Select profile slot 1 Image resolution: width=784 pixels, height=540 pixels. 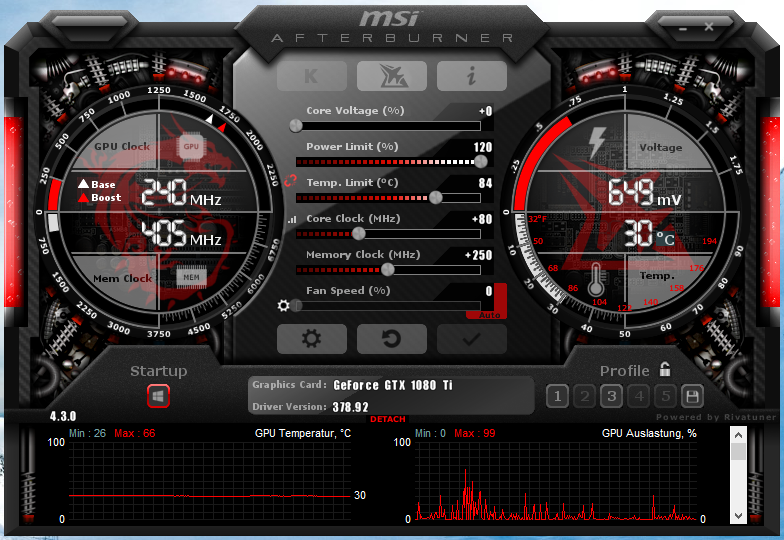click(x=558, y=396)
